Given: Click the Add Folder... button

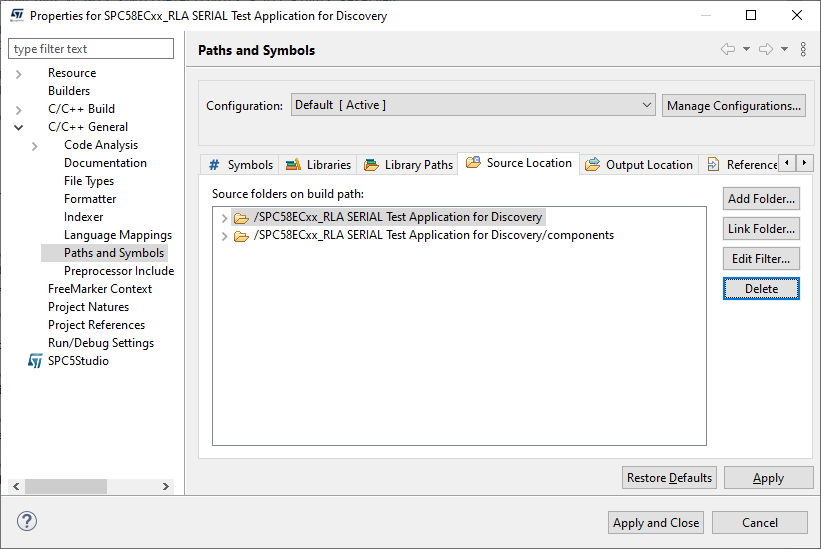Looking at the screenshot, I should [761, 199].
